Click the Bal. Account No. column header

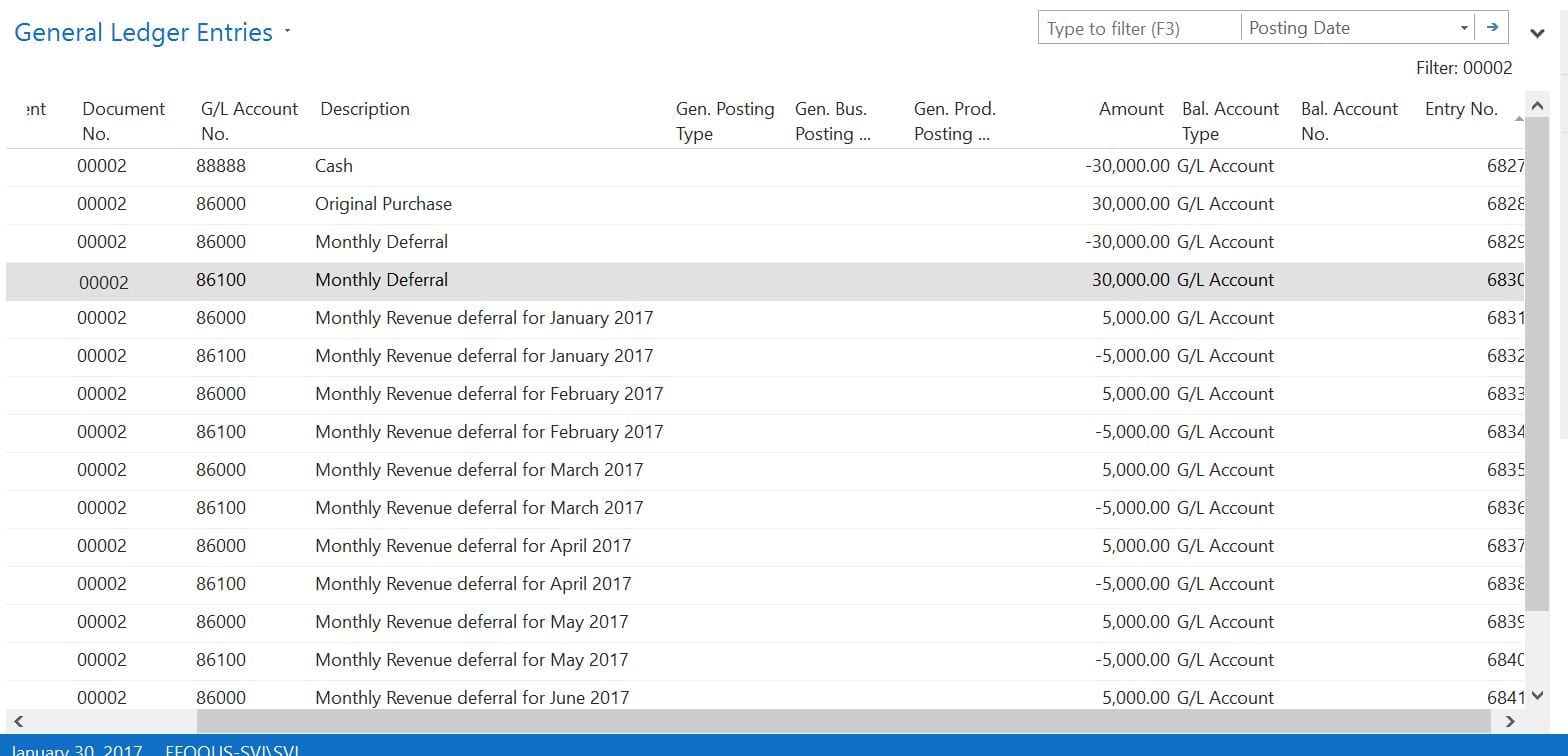pyautogui.click(x=1349, y=121)
